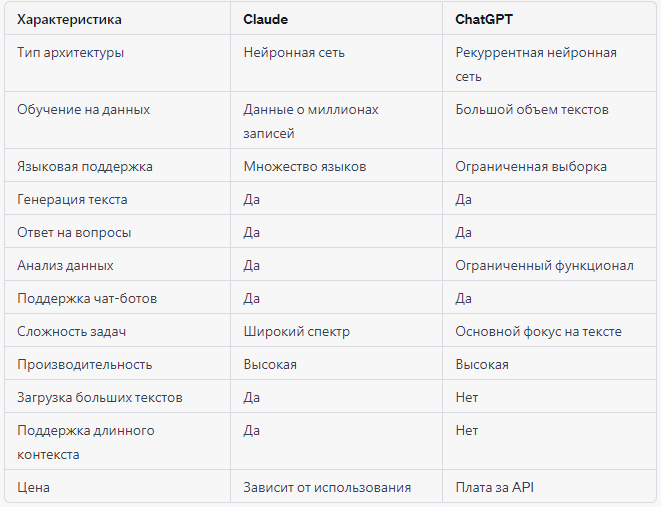This screenshot has width=661, height=507.
Task: Click the 'Загрузка больших текстов' row label
Action: (x=100, y=397)
